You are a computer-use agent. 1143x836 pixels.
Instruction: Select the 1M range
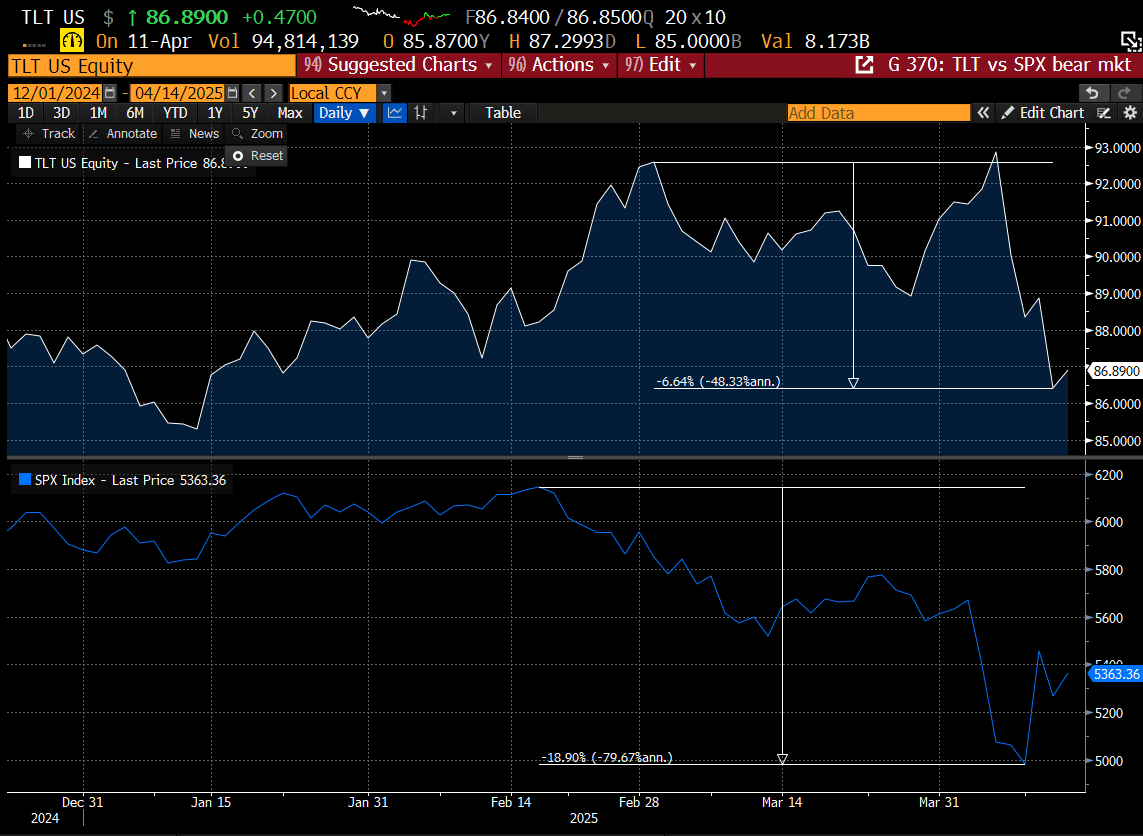click(x=98, y=113)
